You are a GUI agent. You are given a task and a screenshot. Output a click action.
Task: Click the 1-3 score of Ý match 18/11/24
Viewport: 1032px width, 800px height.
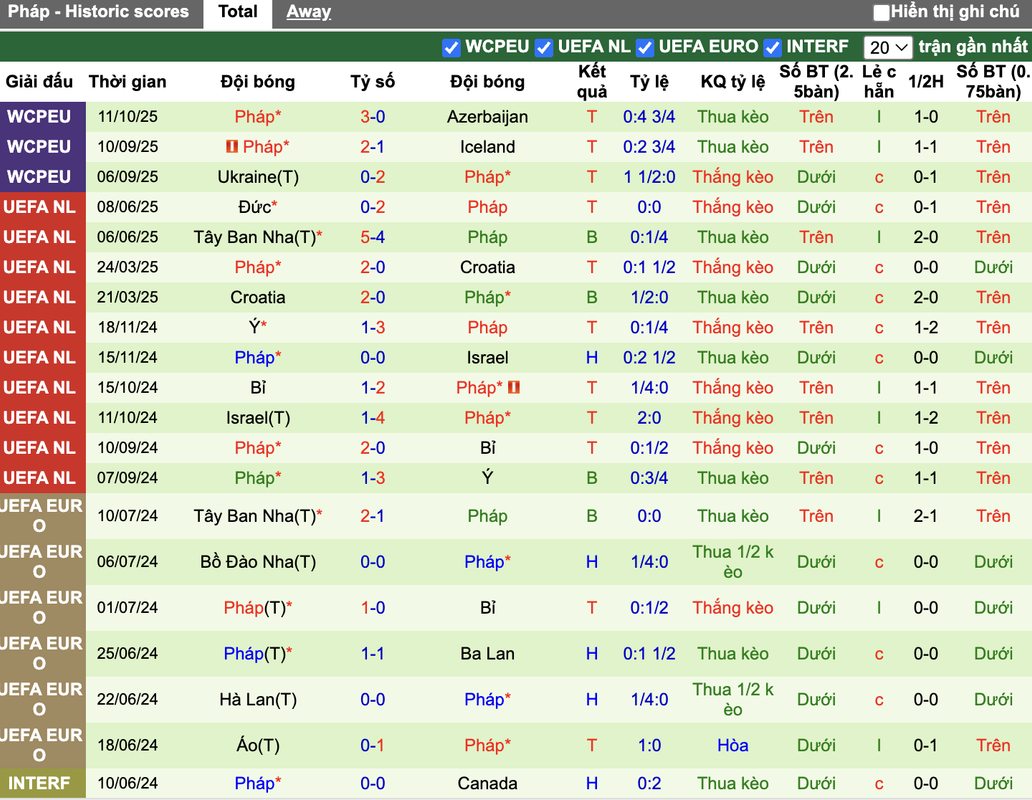pyautogui.click(x=373, y=327)
